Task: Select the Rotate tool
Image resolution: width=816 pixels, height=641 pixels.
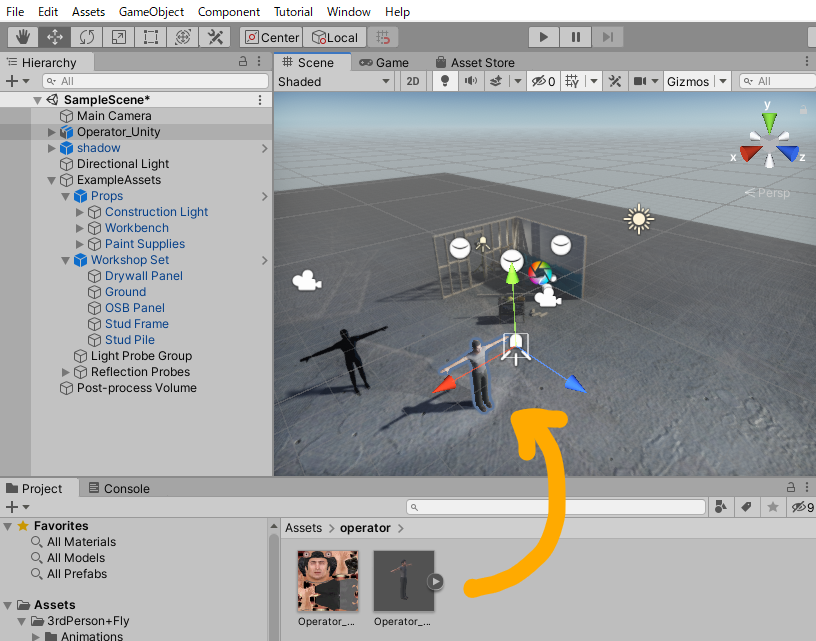Action: click(x=87, y=37)
